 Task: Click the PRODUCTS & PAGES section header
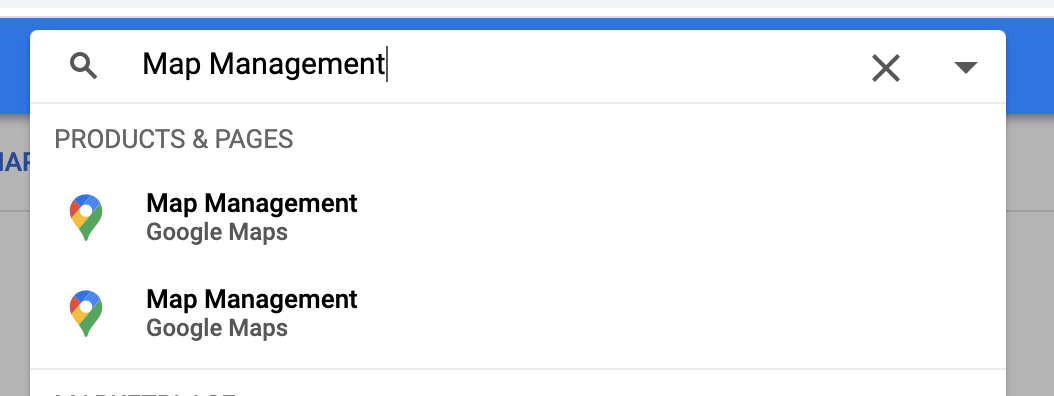click(173, 139)
